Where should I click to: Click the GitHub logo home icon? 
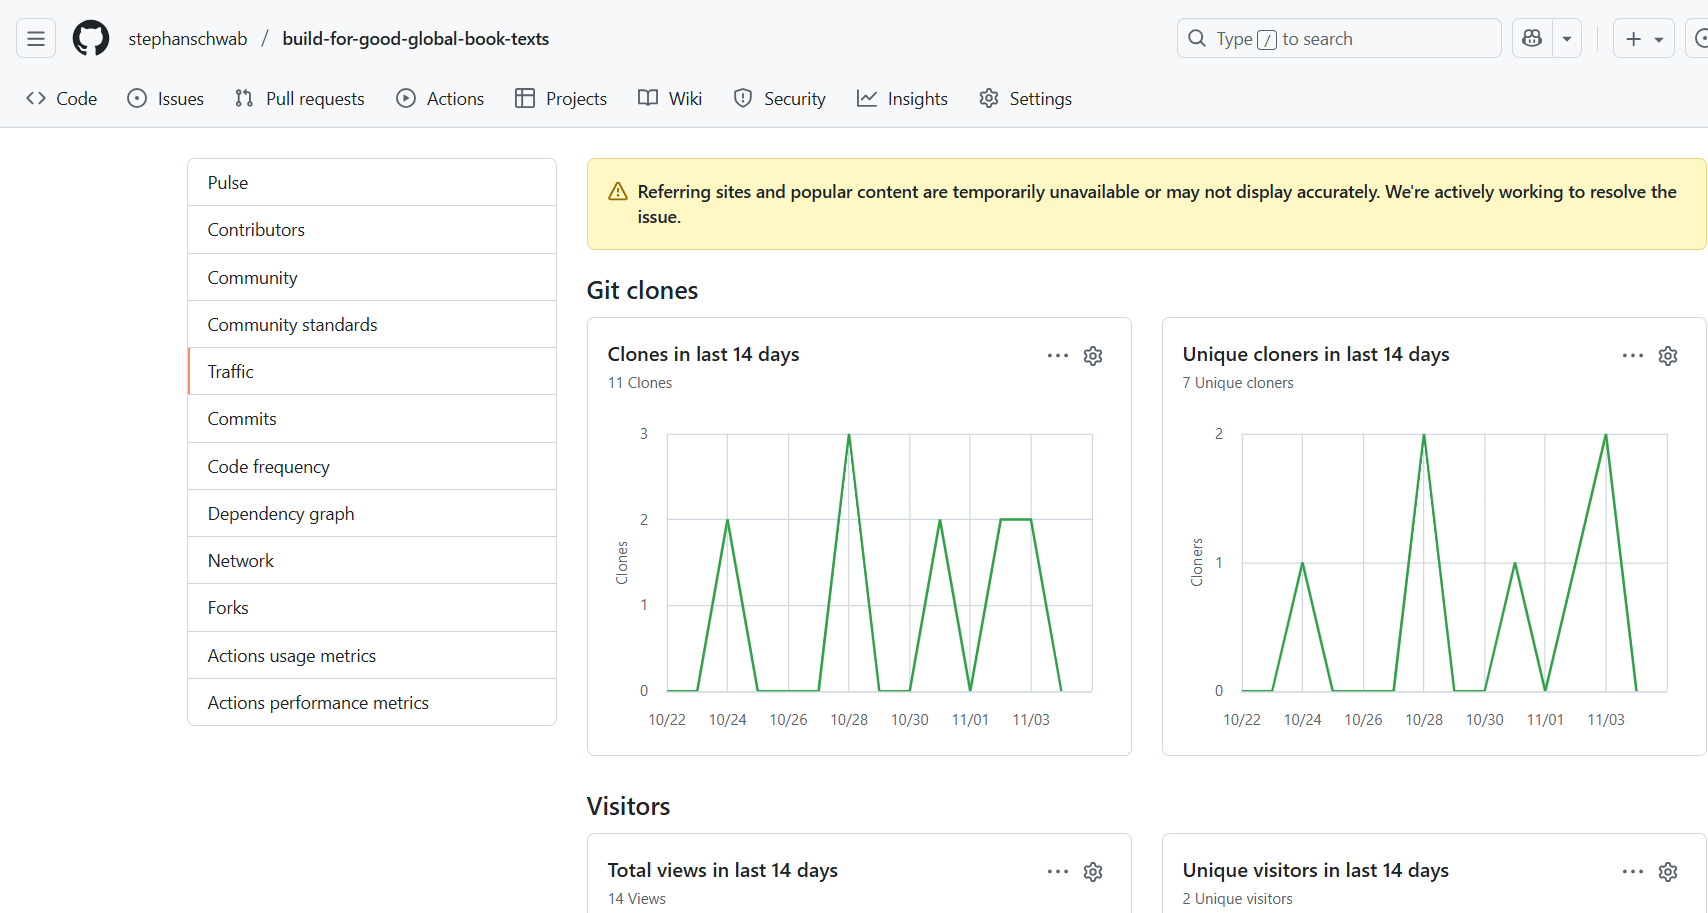click(91, 39)
